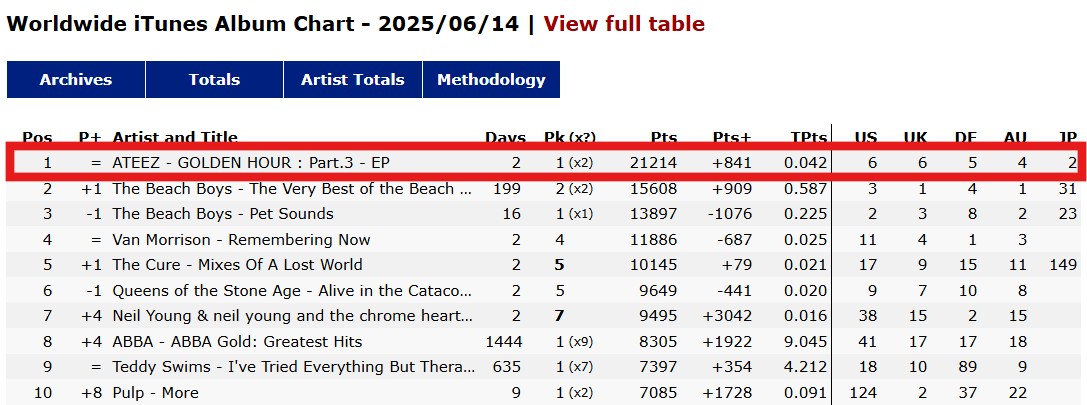Click the Pulp - More entry

tap(155, 393)
